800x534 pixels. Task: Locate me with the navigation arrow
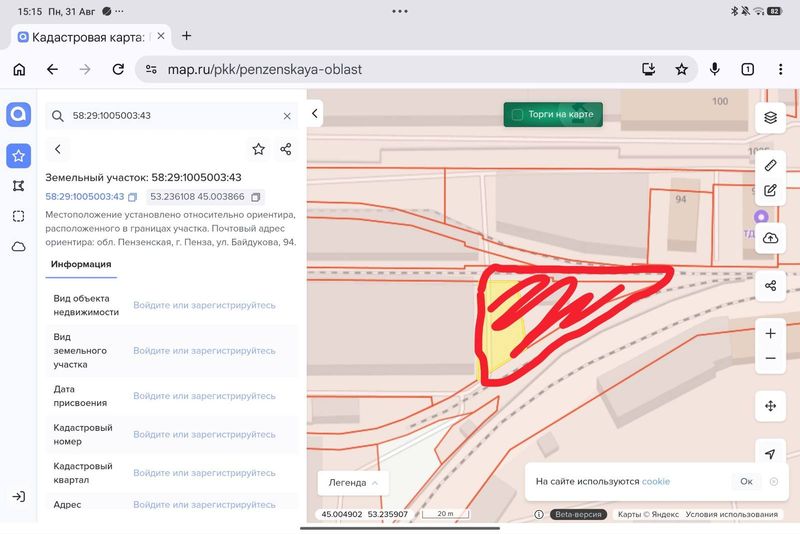(770, 453)
